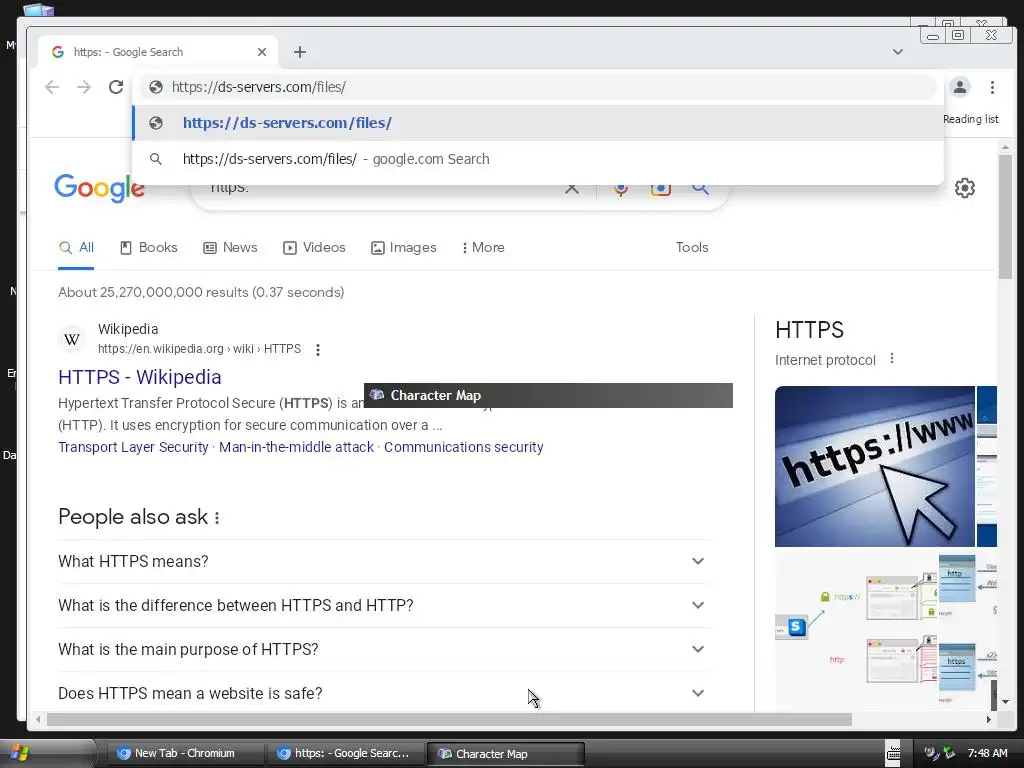The height and width of the screenshot is (768, 1024).
Task: Open Google search settings gear
Action: pos(965,188)
